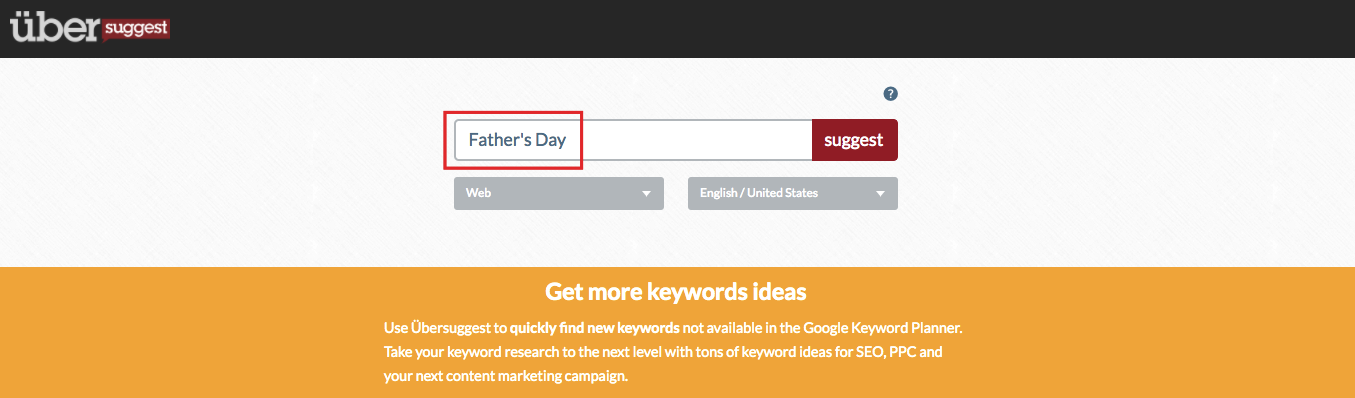Screen dimensions: 1355x398
Task: Click the English / United States arrow icon
Action: coord(880,194)
